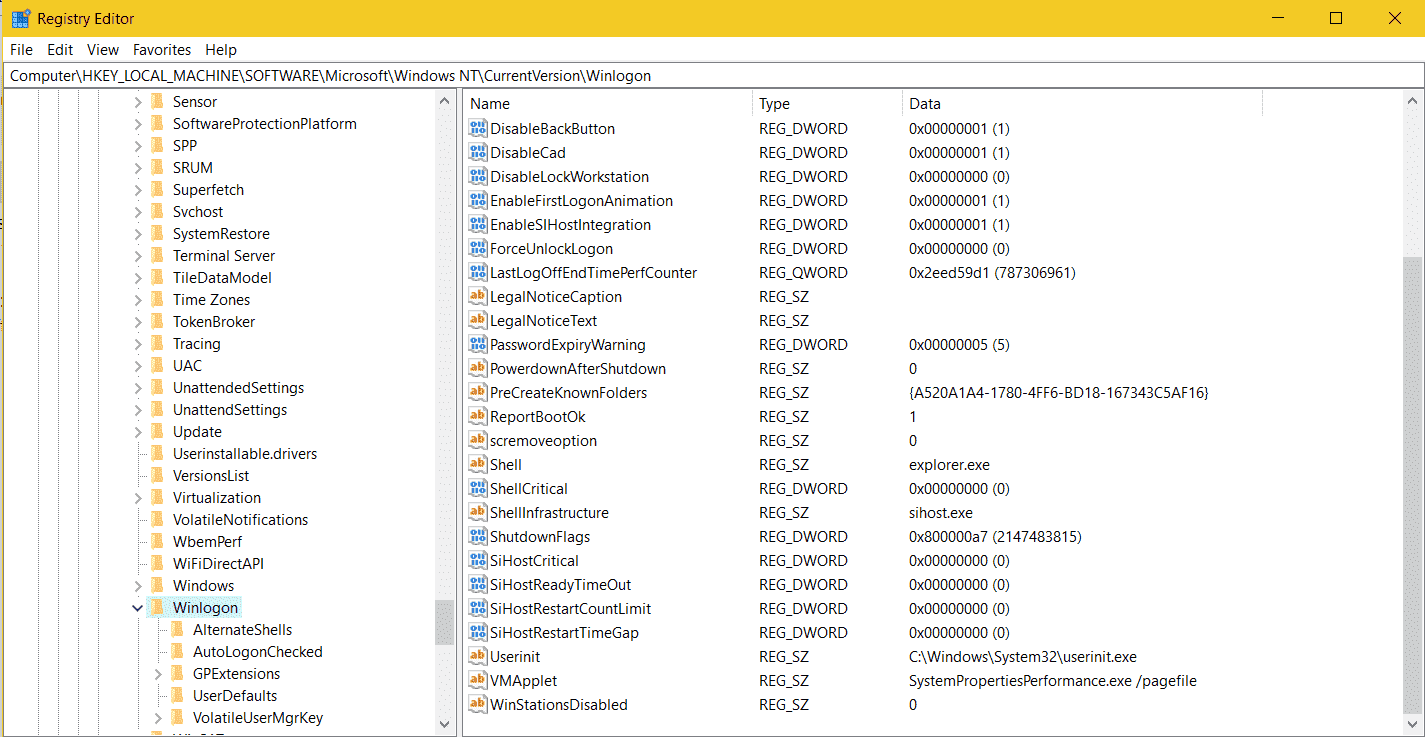The image size is (1425, 737).
Task: Select the AutoLogonChecked subkey
Action: pyautogui.click(x=257, y=652)
